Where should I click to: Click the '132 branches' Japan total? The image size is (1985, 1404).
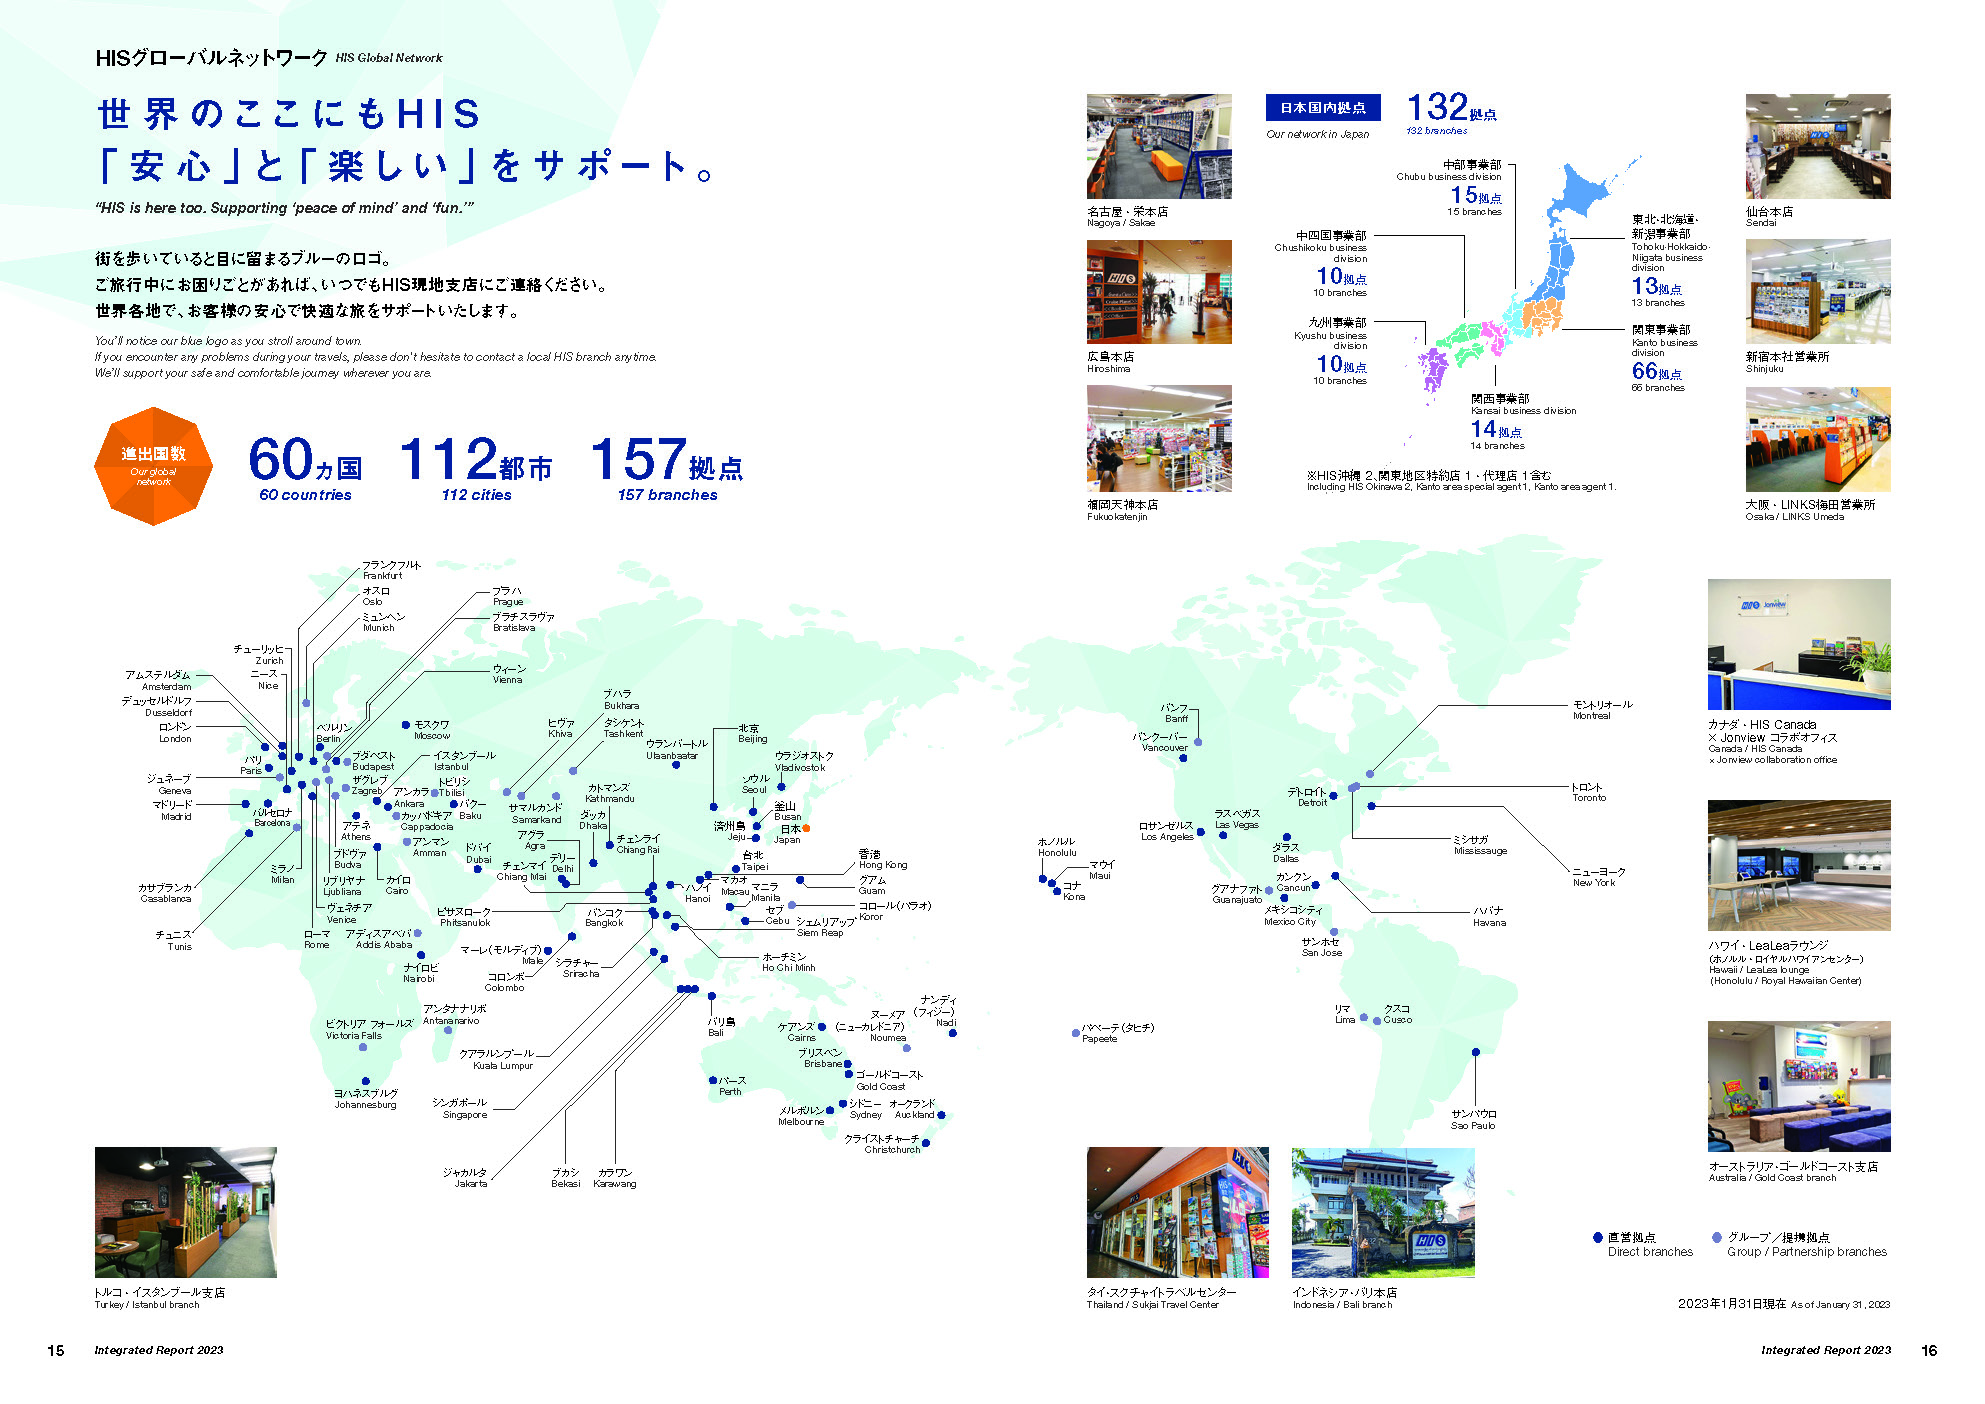click(1451, 112)
